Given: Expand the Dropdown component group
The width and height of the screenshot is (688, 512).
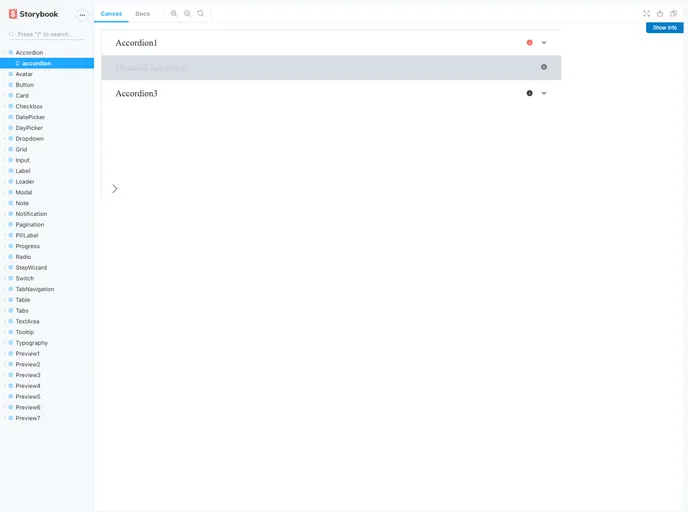Looking at the screenshot, I should point(29,139).
